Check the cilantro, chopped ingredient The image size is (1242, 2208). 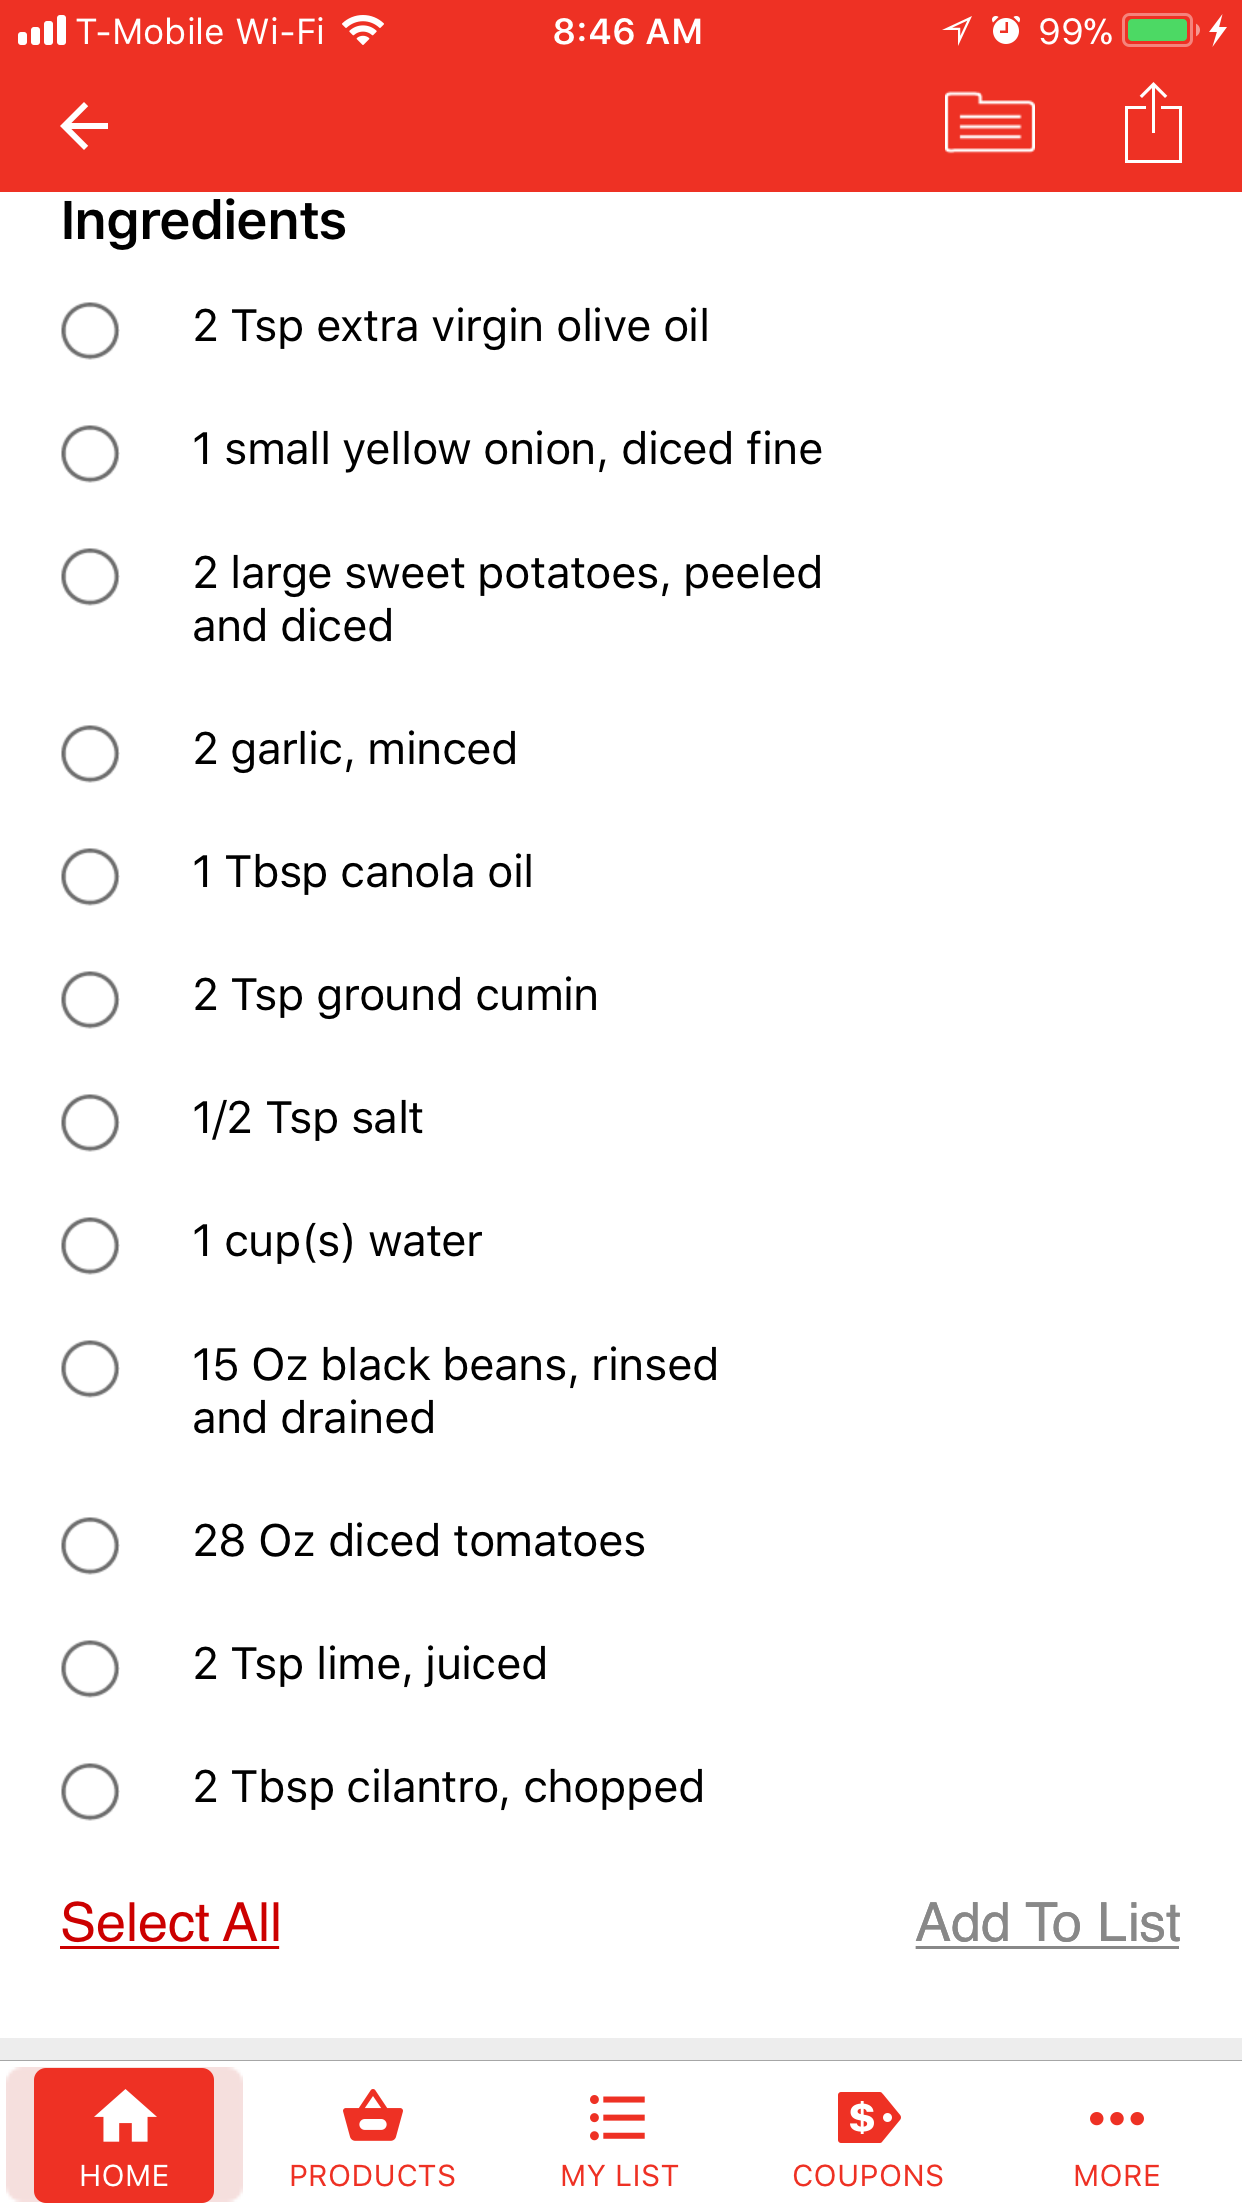point(90,1791)
